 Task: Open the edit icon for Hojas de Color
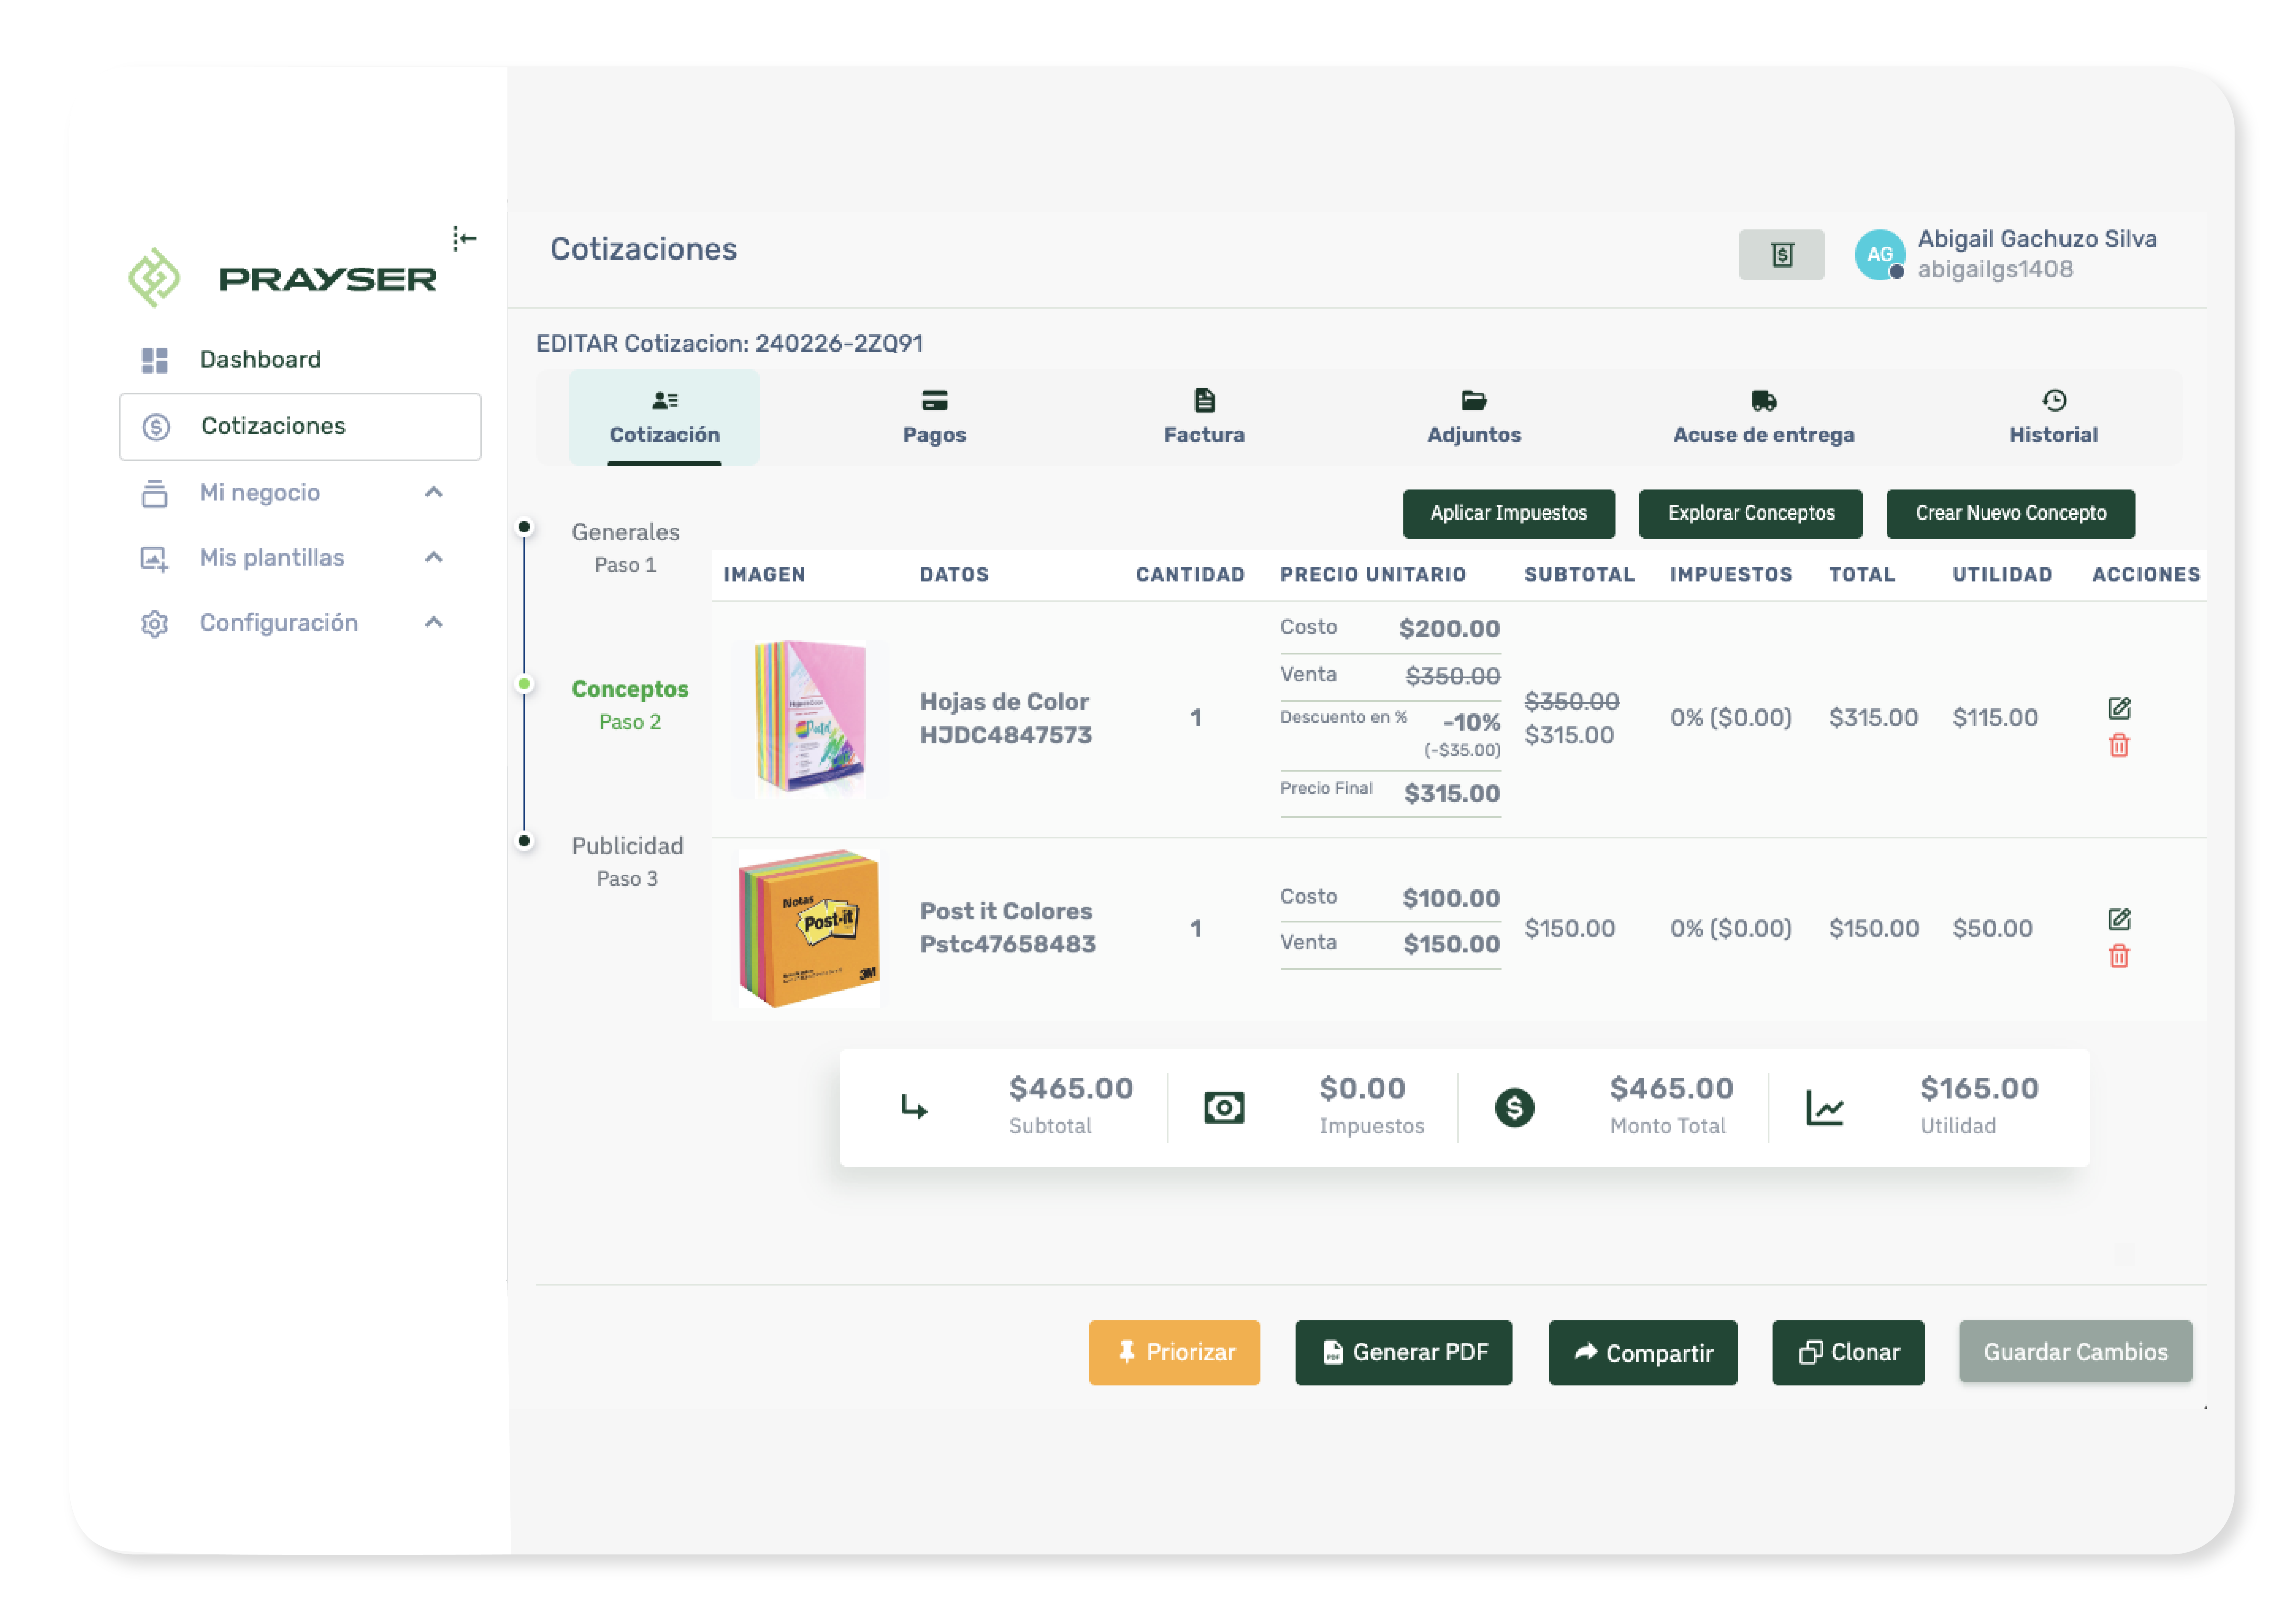pyautogui.click(x=2120, y=709)
